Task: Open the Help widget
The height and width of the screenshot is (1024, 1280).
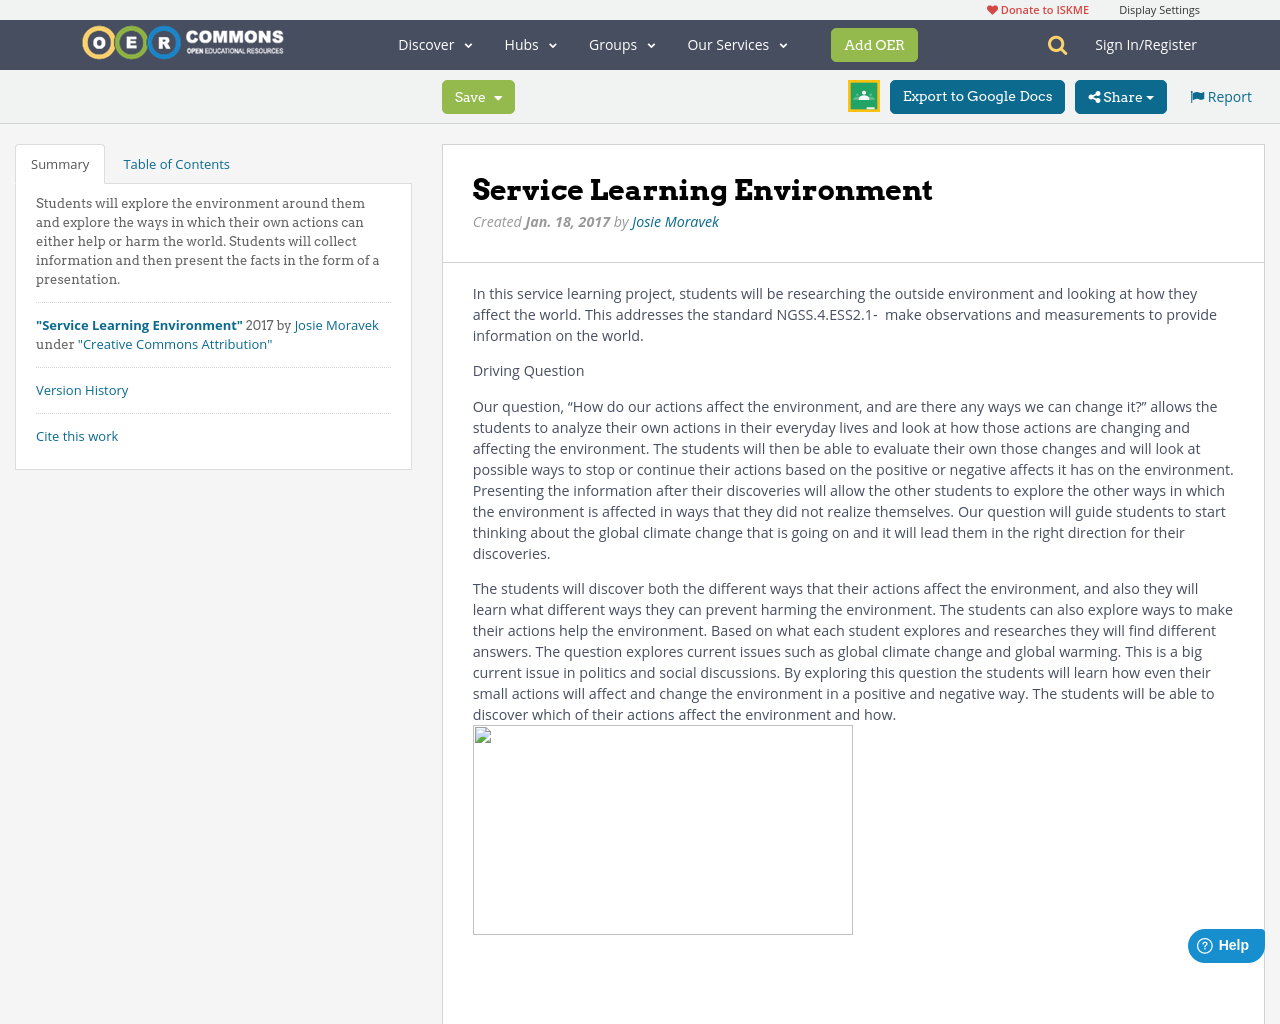Action: (1226, 946)
